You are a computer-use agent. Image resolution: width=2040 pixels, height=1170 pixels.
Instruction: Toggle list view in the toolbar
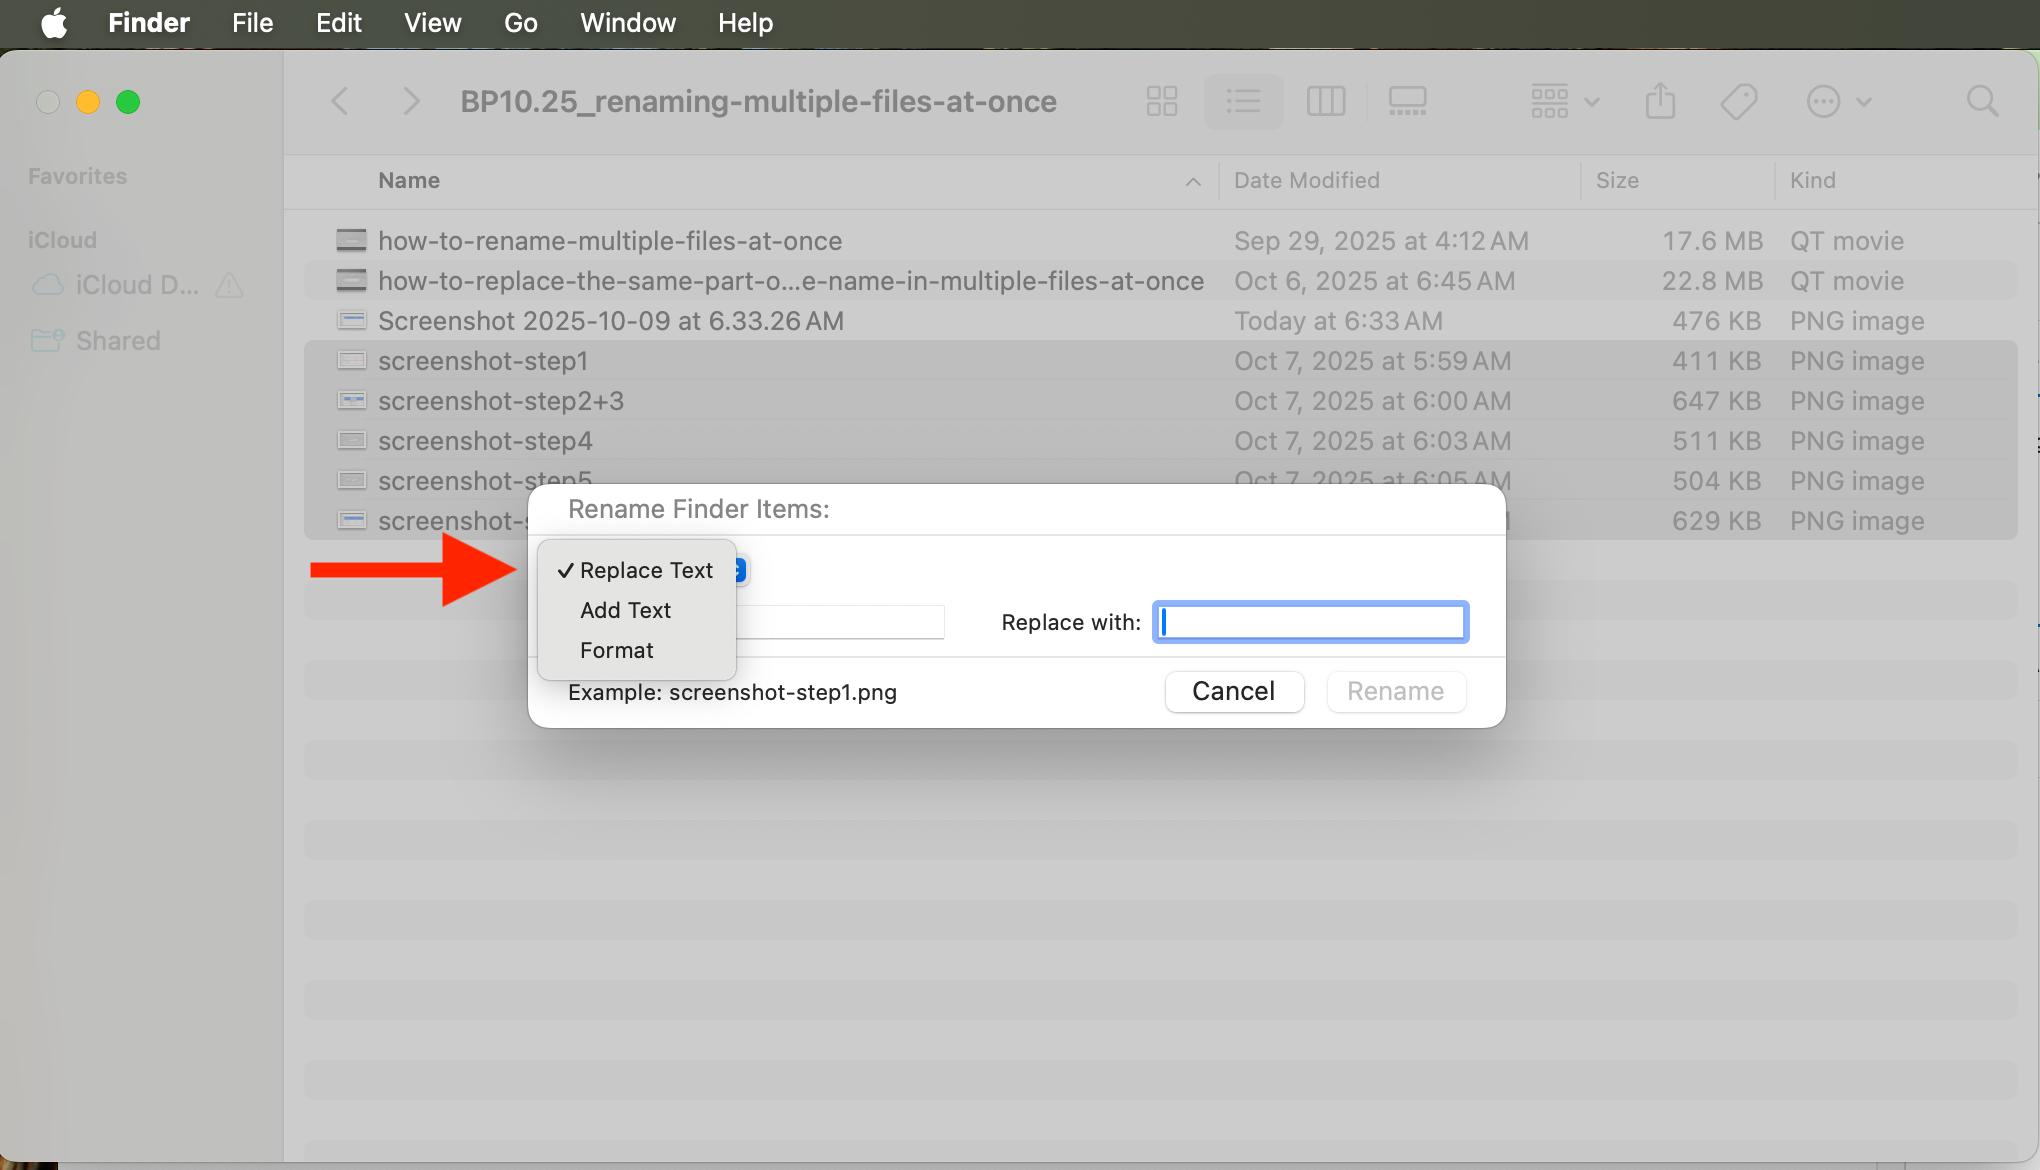(1243, 101)
